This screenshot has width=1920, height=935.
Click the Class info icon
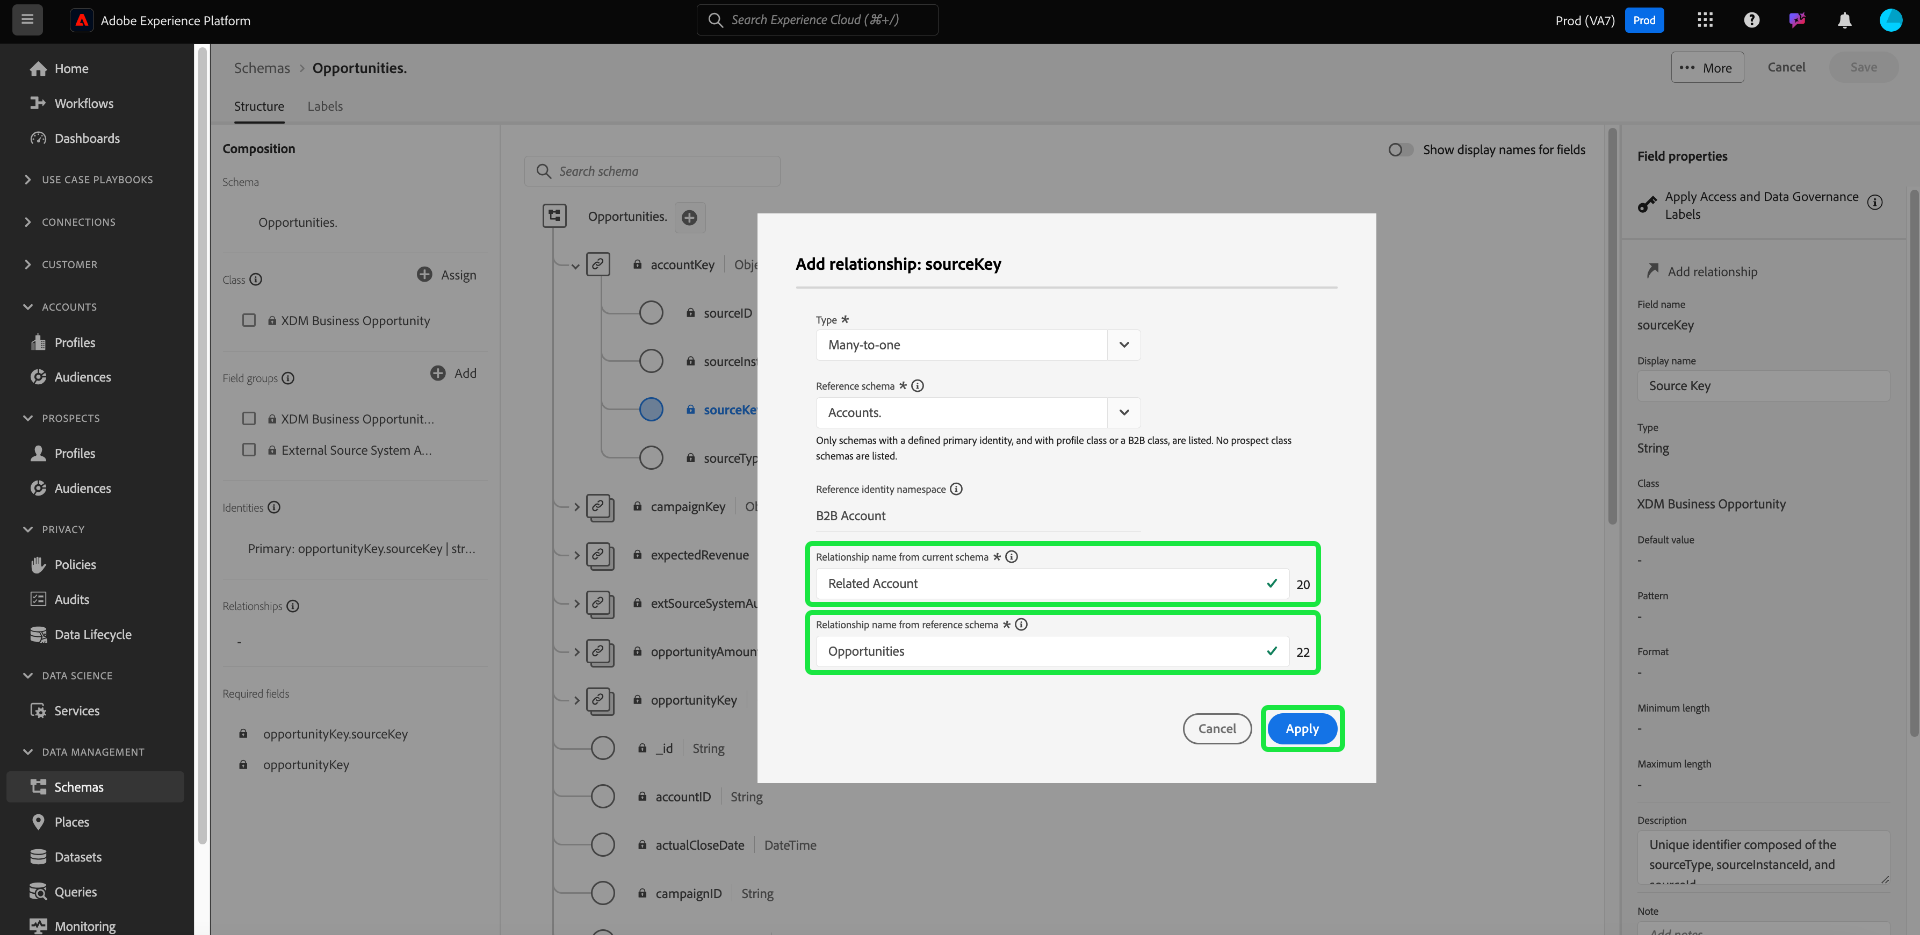[256, 280]
